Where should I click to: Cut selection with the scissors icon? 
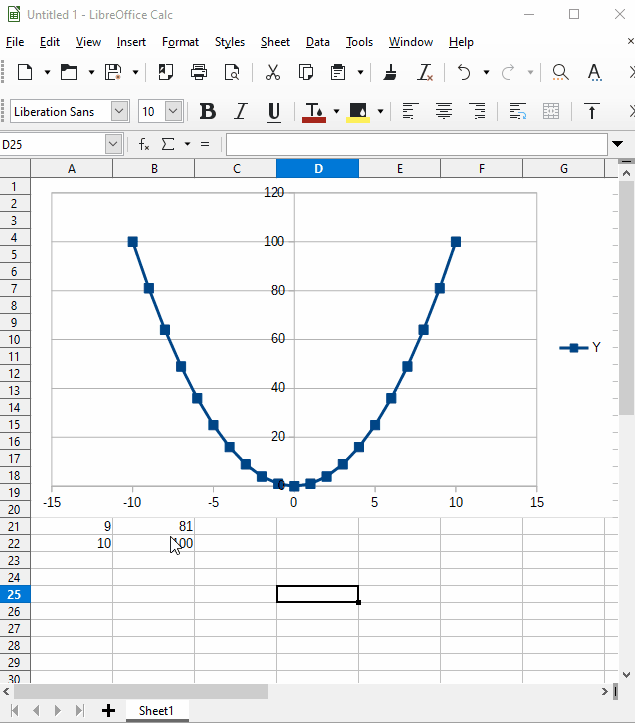pyautogui.click(x=273, y=72)
